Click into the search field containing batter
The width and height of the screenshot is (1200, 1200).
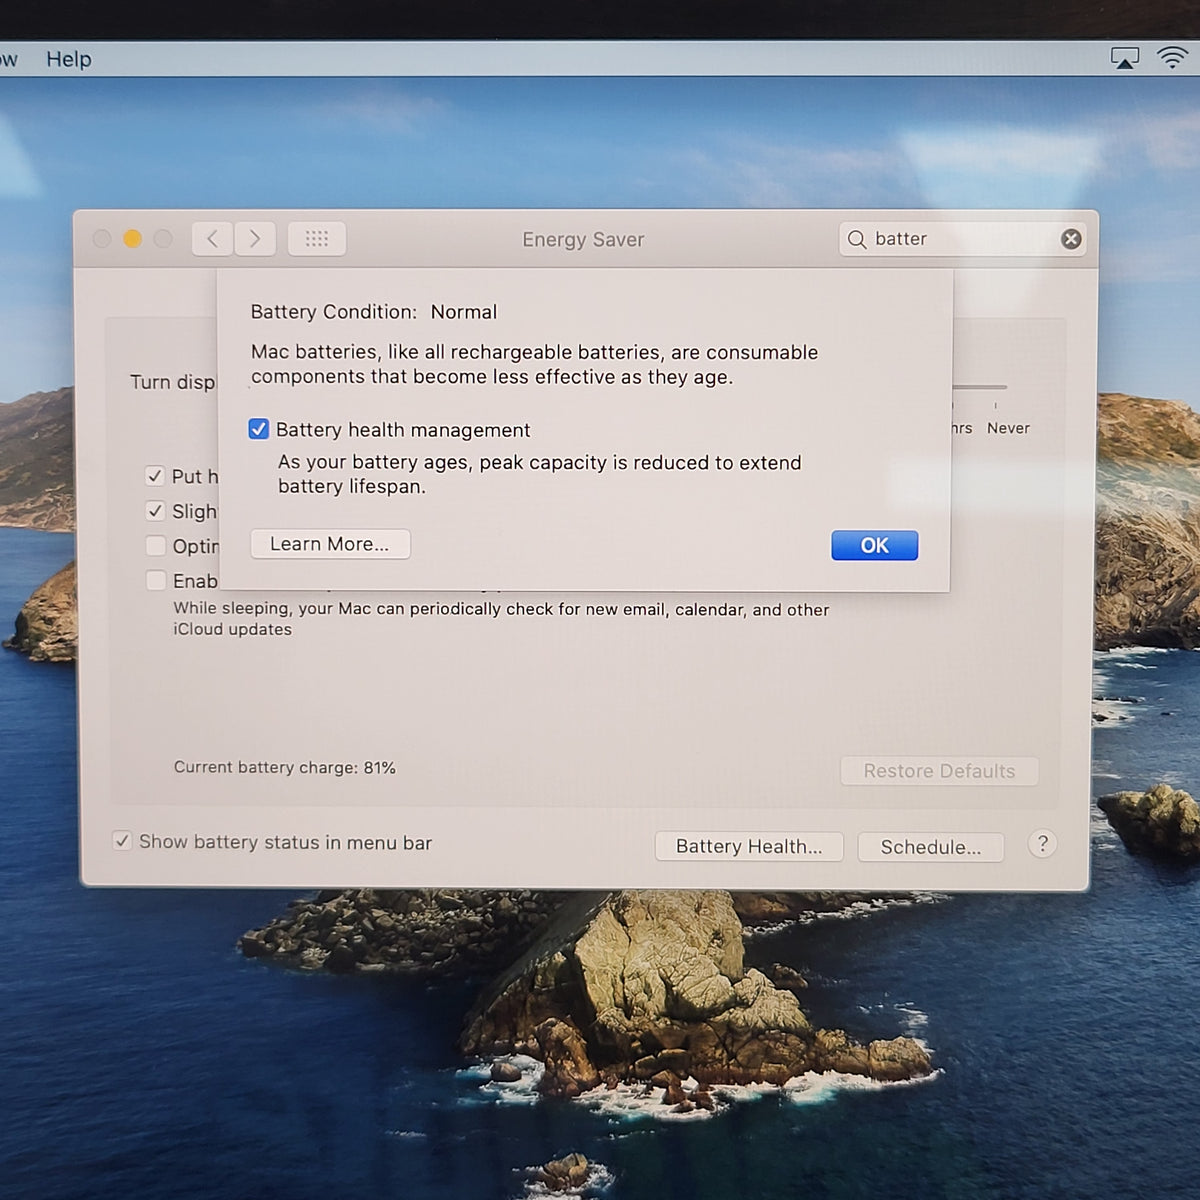[x=962, y=239]
